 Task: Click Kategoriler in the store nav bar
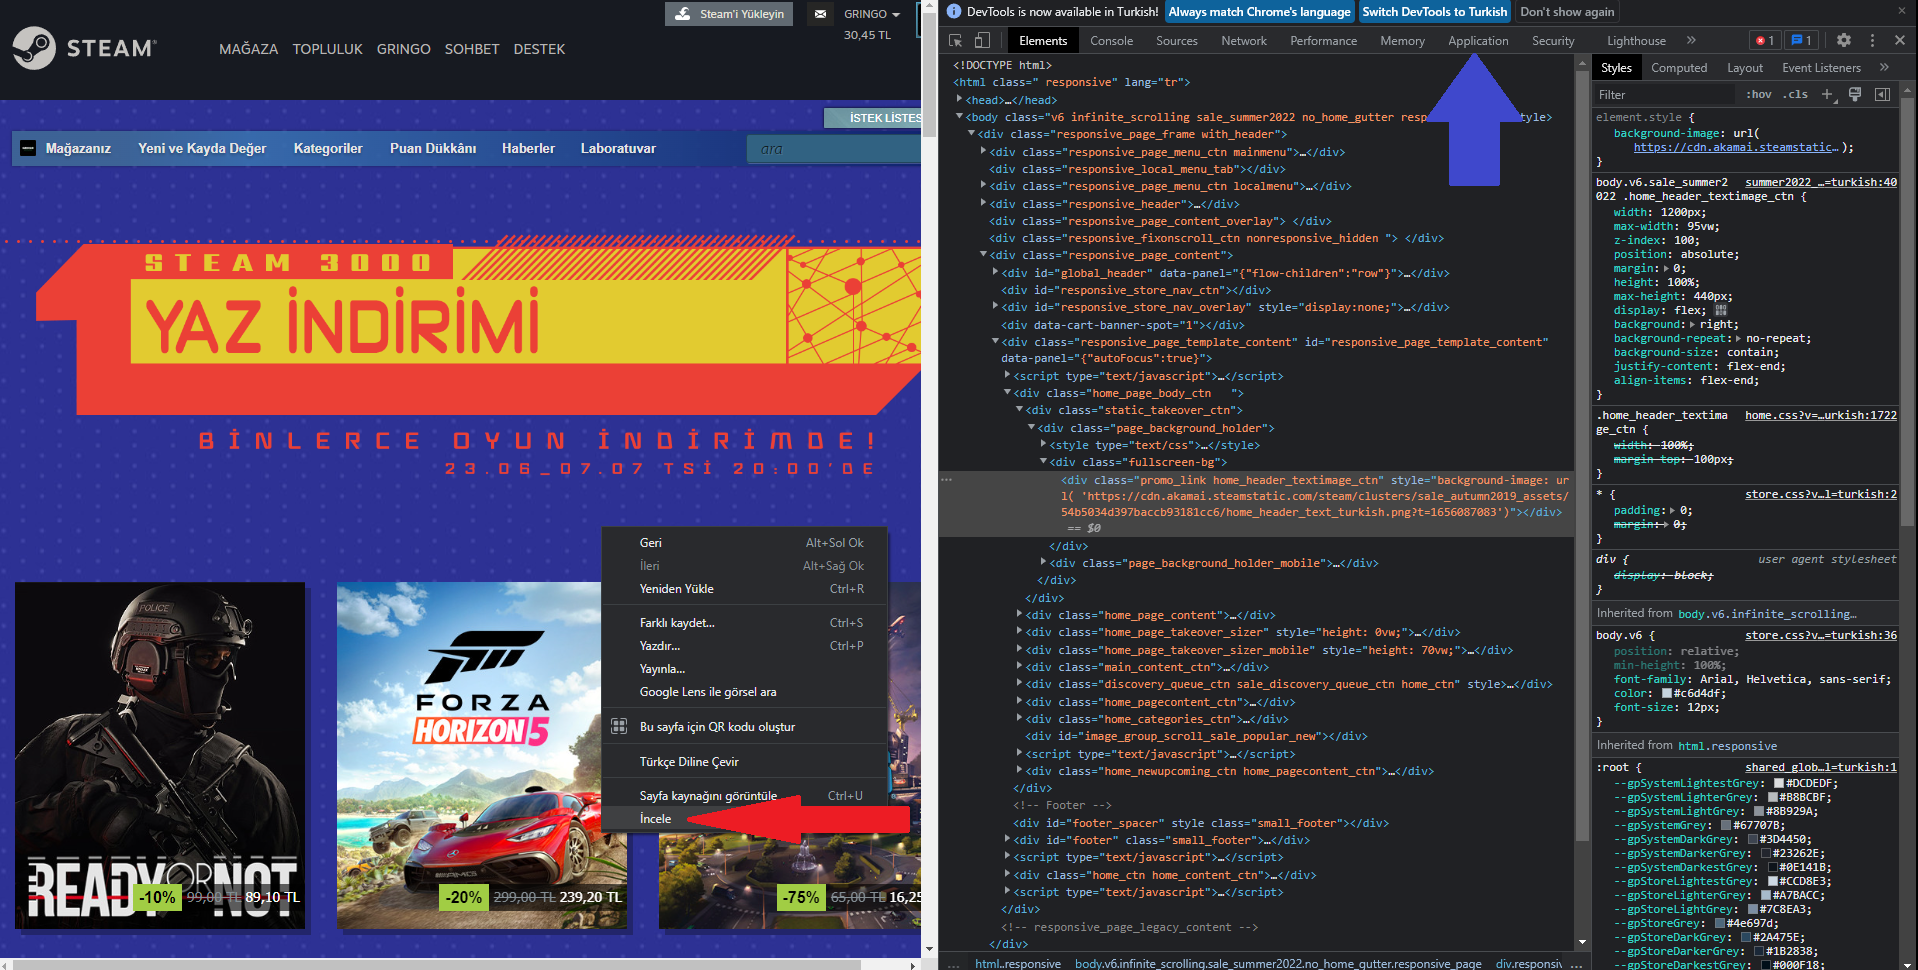point(328,148)
